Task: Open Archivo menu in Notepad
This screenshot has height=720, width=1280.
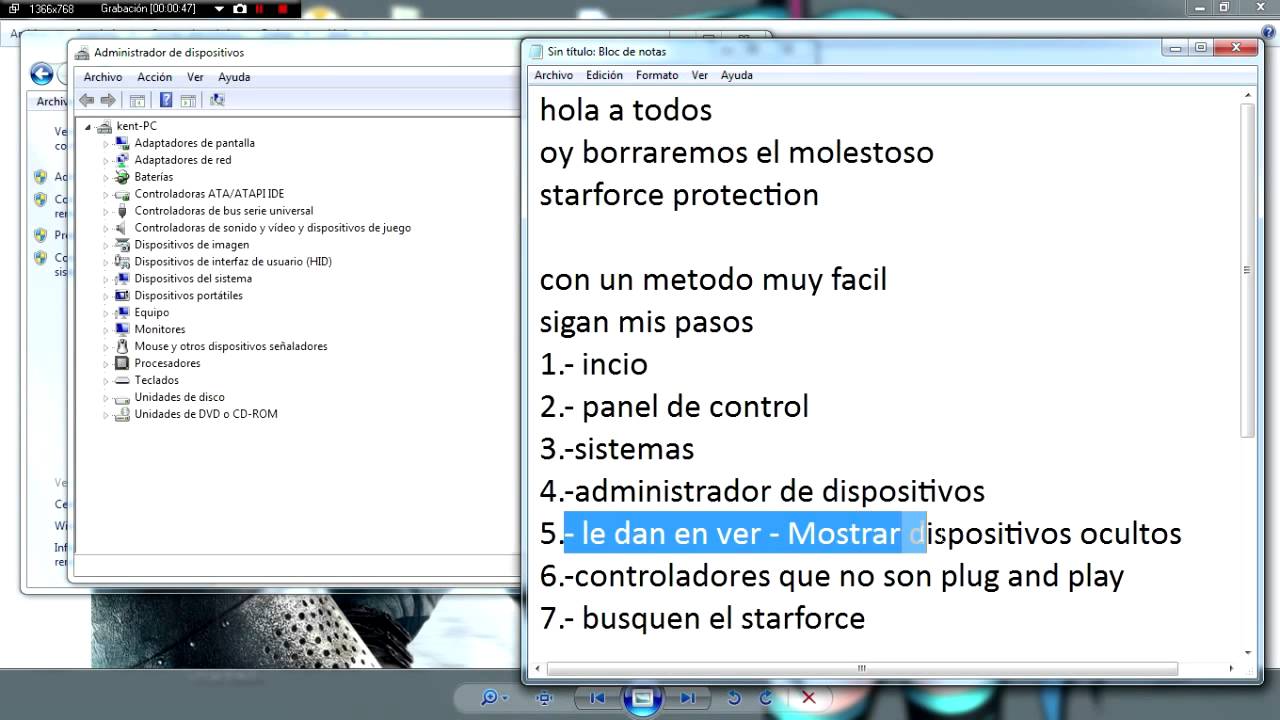Action: [x=554, y=75]
